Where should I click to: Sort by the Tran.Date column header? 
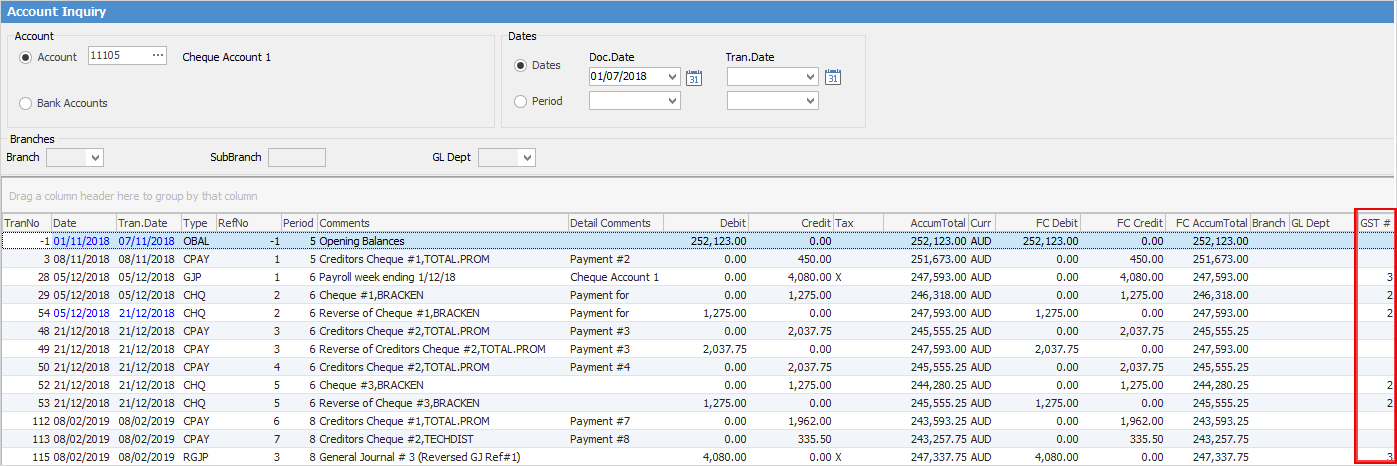coord(148,223)
